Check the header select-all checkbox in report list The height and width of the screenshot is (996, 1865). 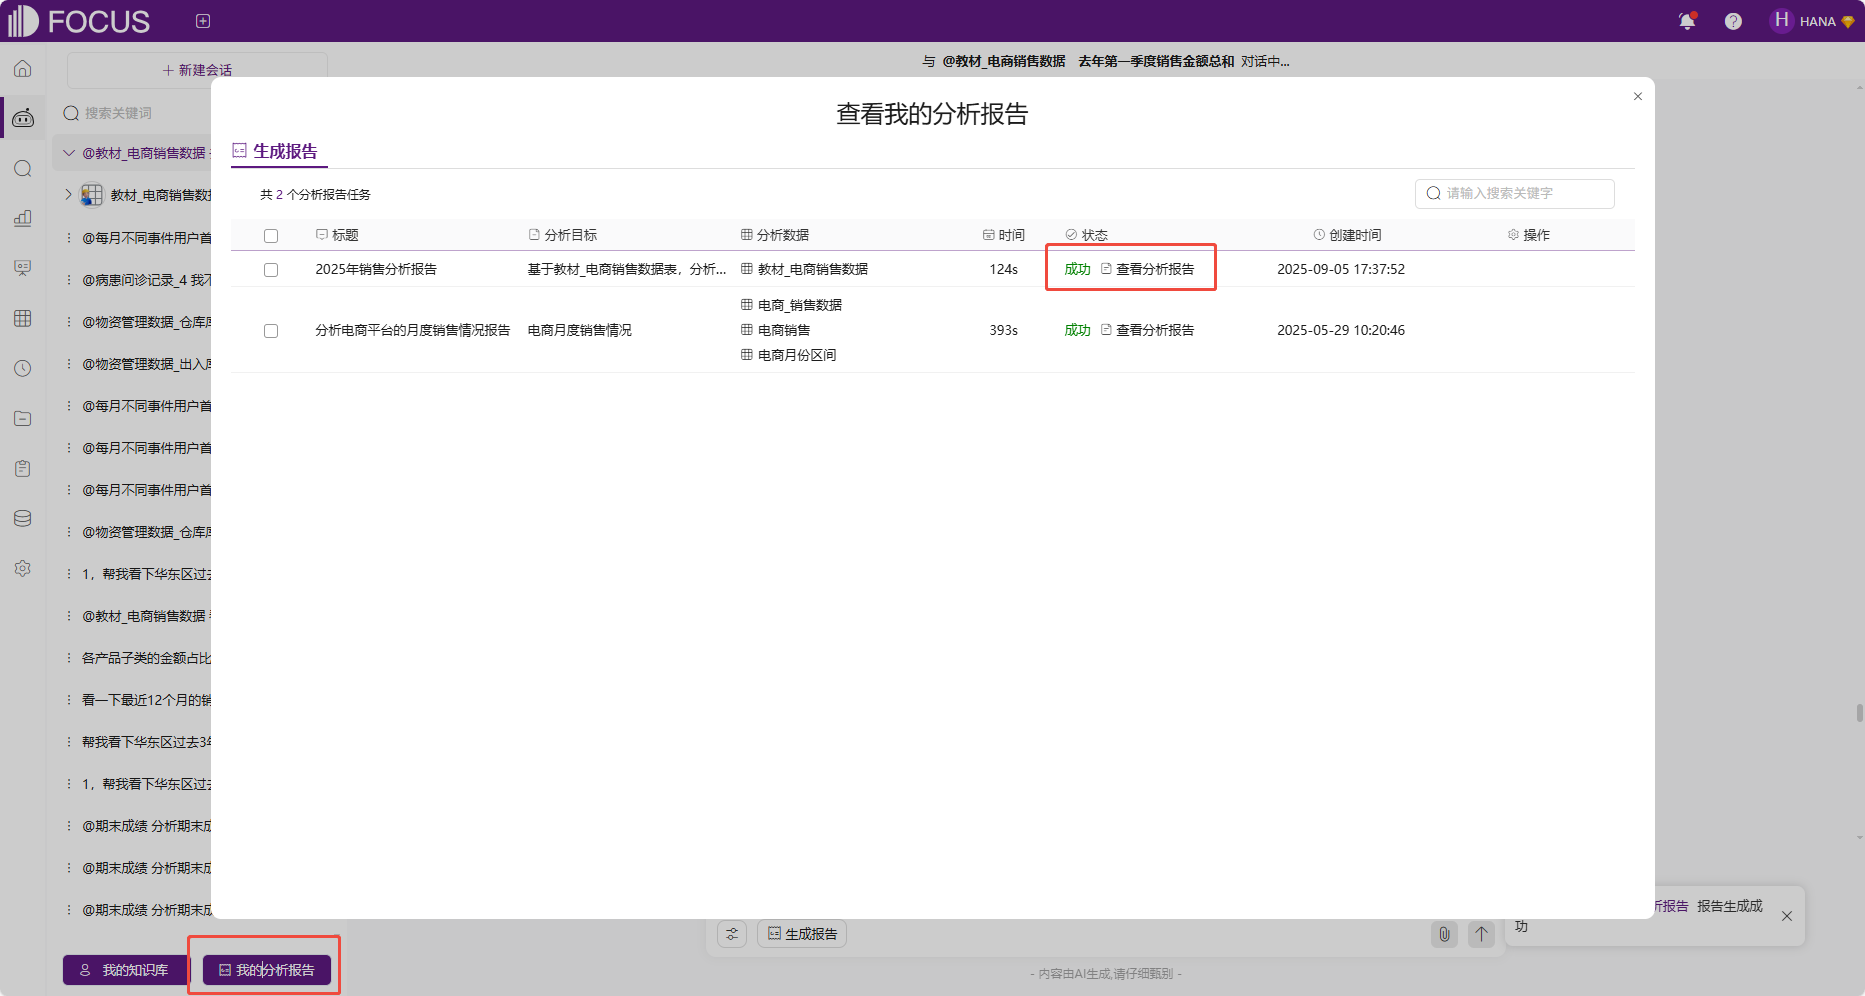[x=271, y=235]
